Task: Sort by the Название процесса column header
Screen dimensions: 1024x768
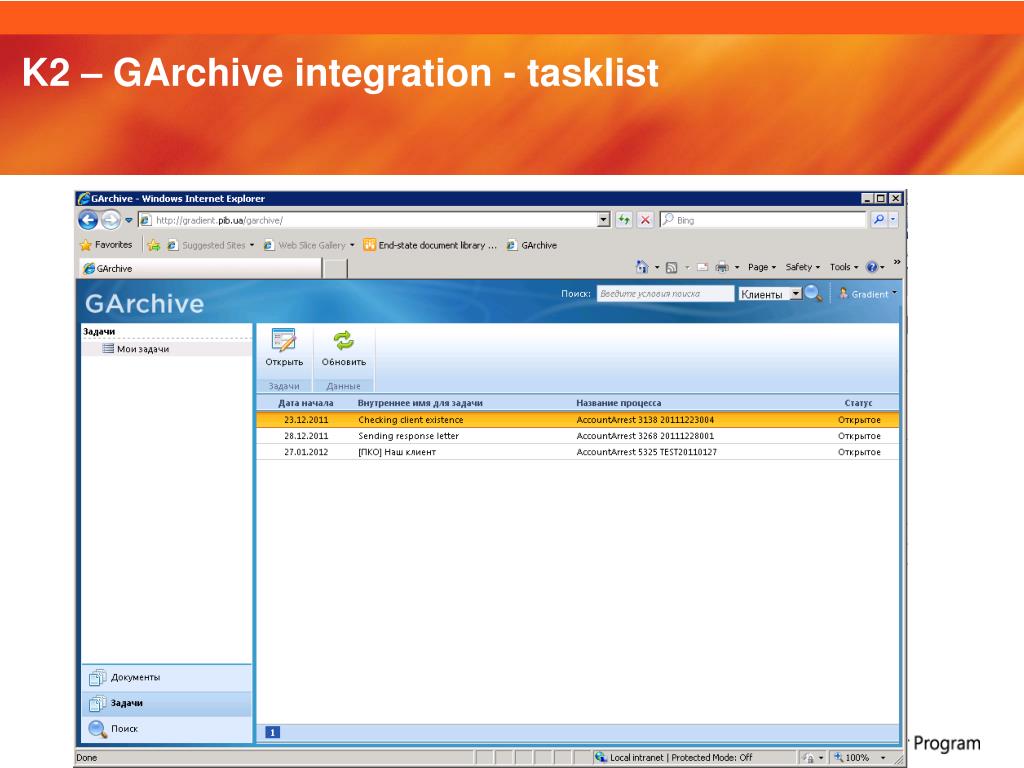Action: [x=618, y=403]
